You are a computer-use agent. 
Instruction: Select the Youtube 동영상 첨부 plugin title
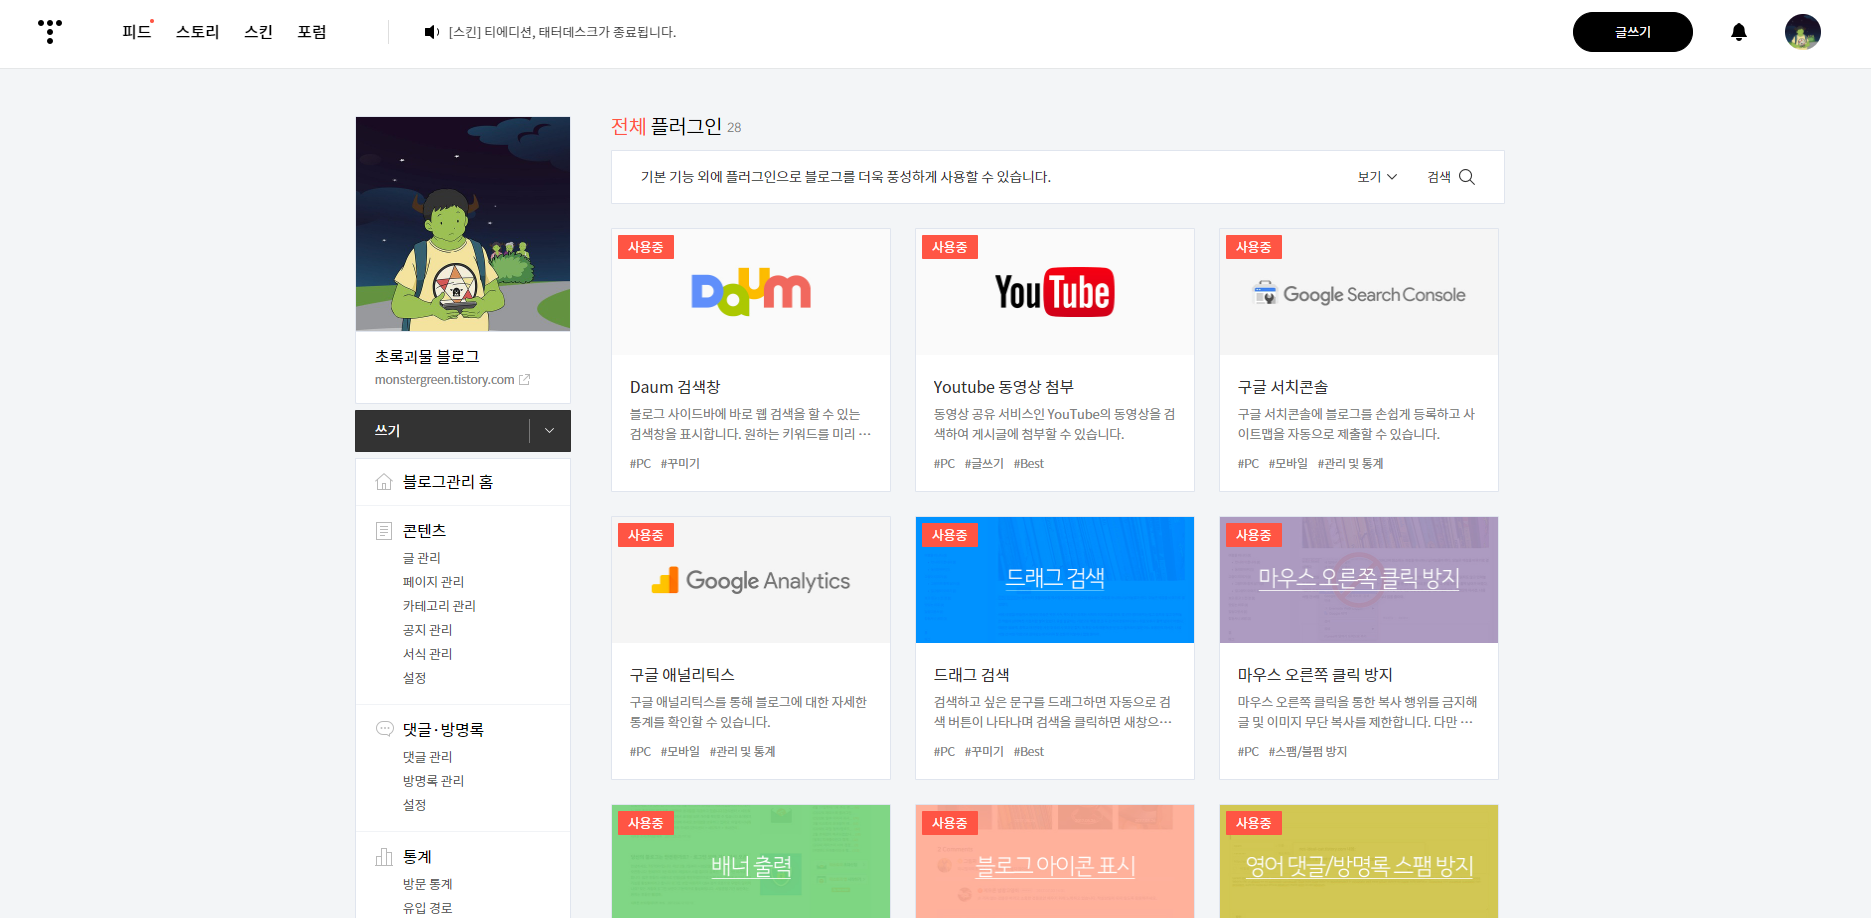click(1003, 387)
